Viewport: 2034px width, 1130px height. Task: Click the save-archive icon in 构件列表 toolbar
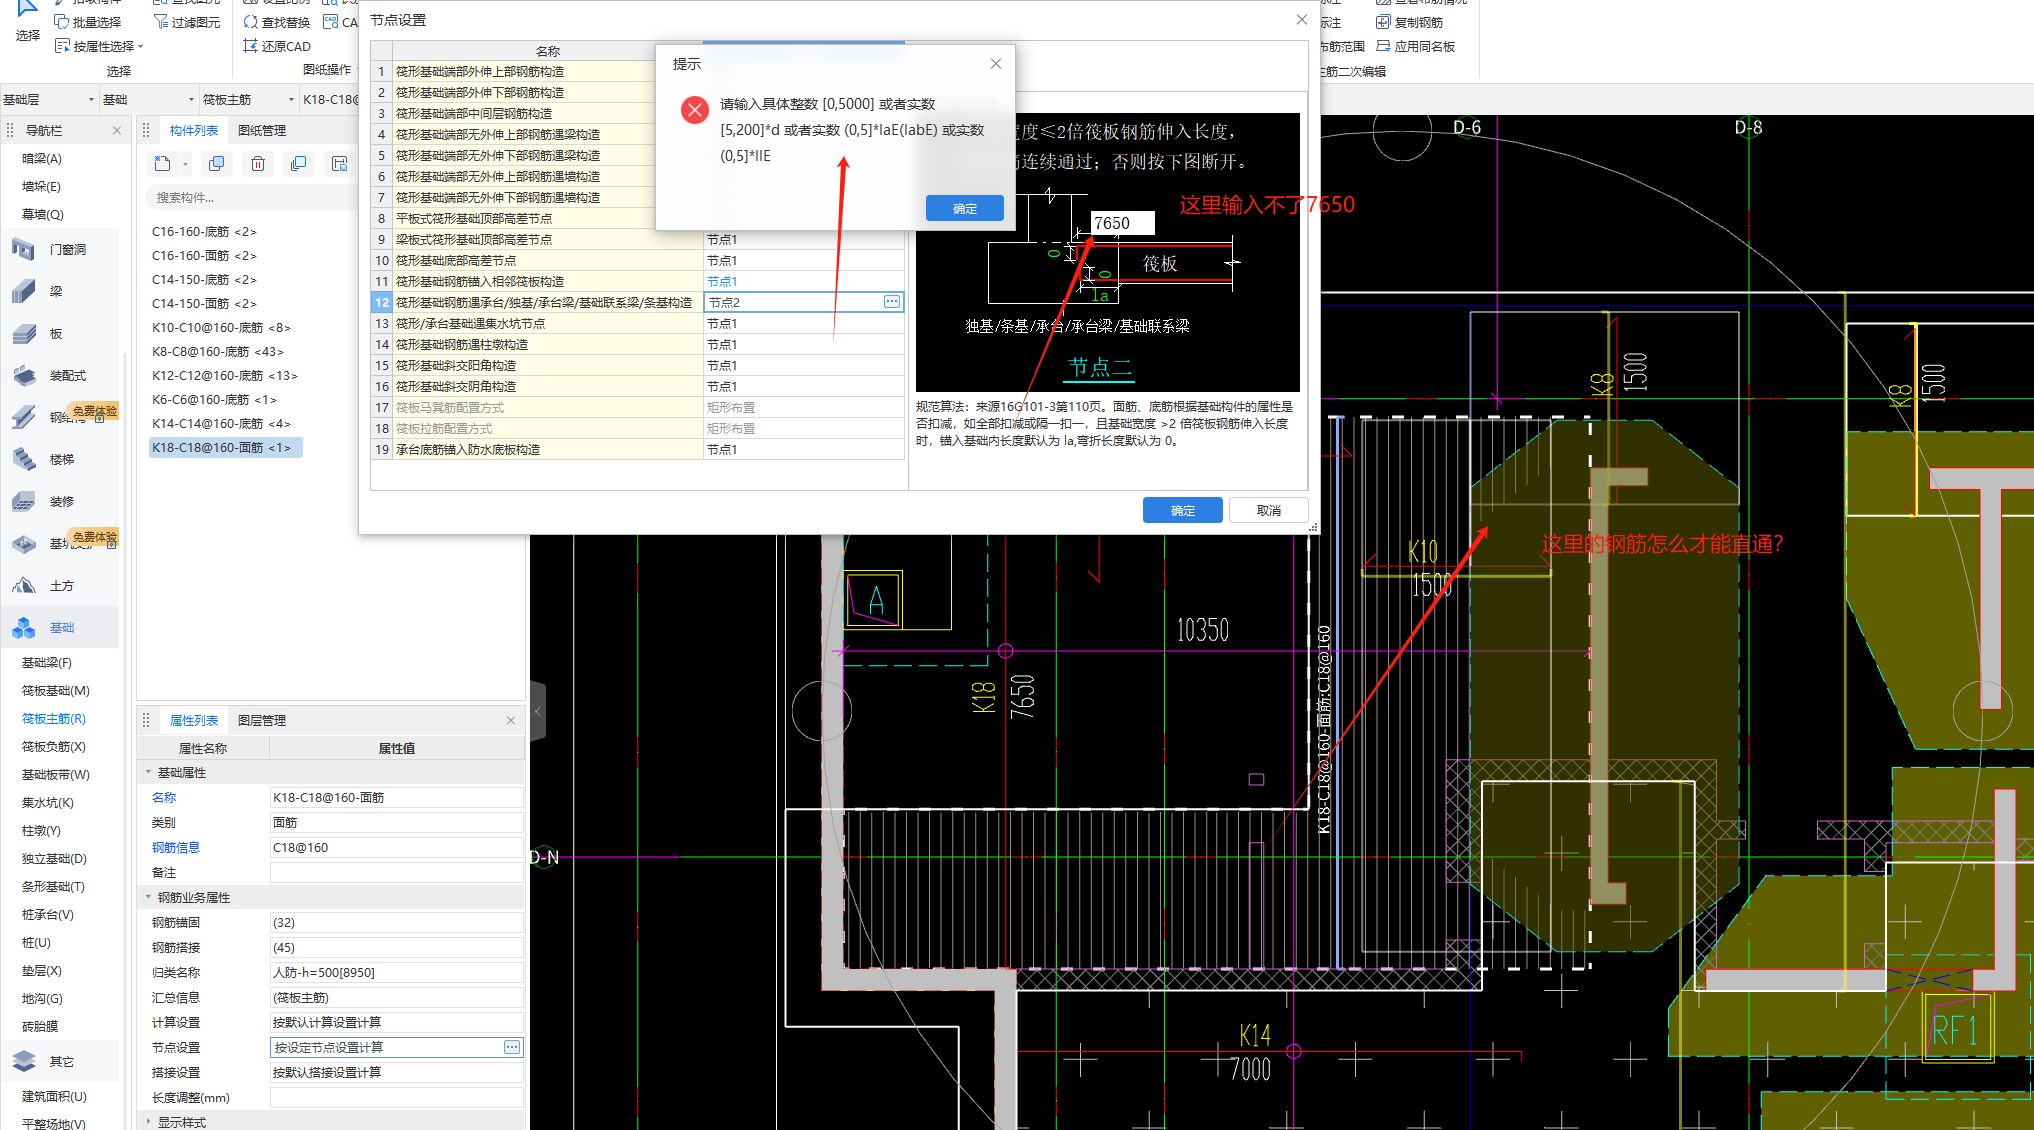pos(339,164)
